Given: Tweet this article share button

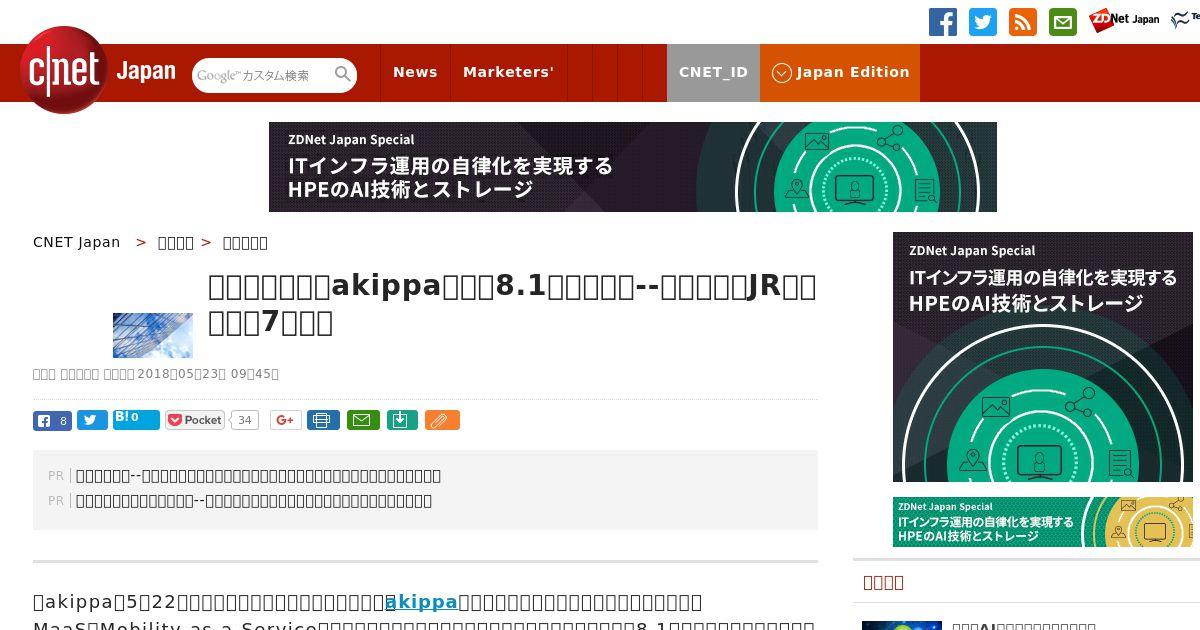Looking at the screenshot, I should 92,420.
